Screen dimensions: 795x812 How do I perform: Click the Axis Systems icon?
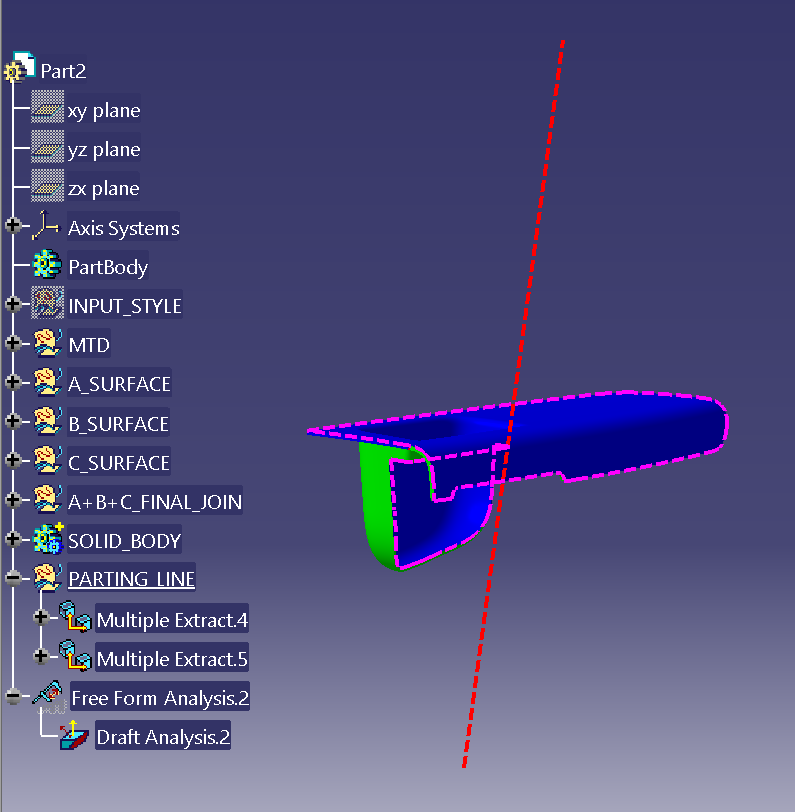tap(46, 225)
